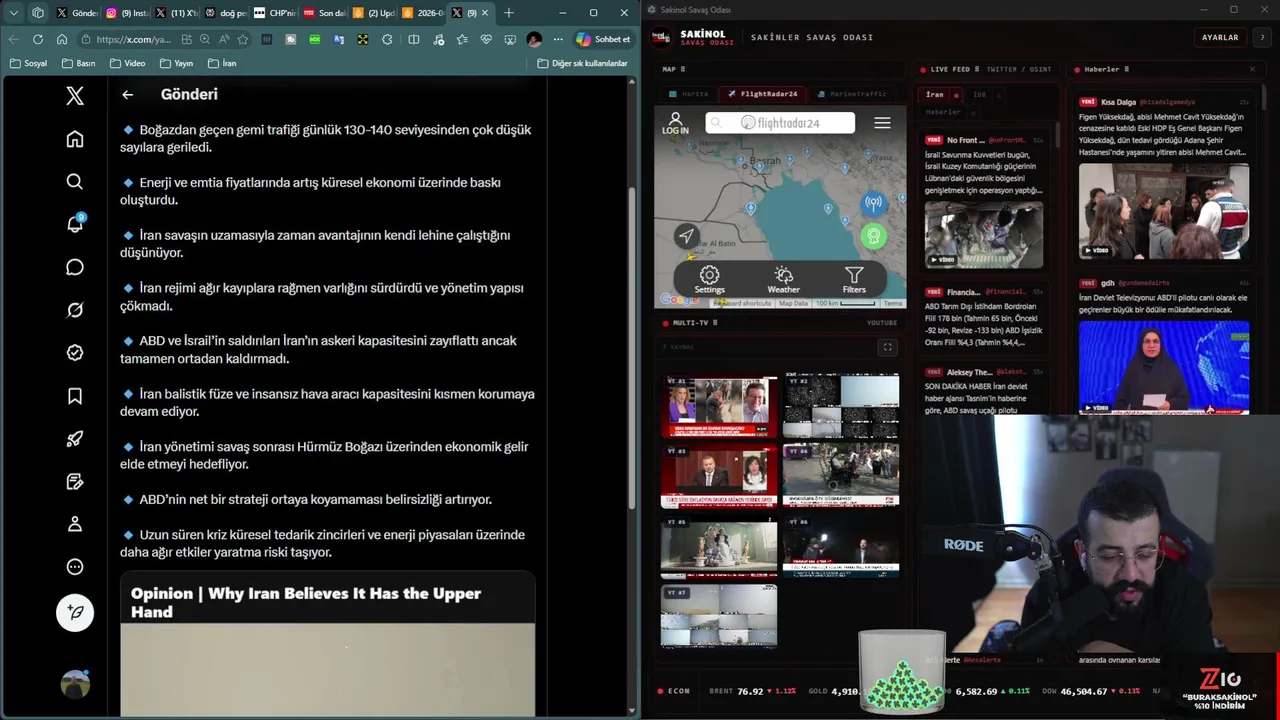Click browser address bar URL
This screenshot has width=1280, height=720.
point(135,39)
